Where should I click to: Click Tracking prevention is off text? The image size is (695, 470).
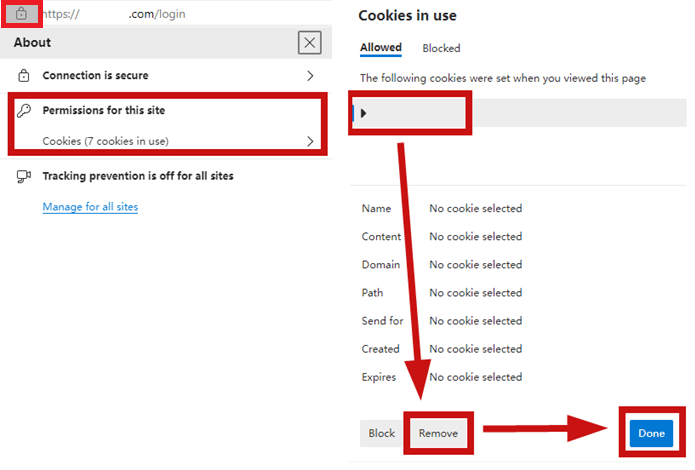point(138,176)
